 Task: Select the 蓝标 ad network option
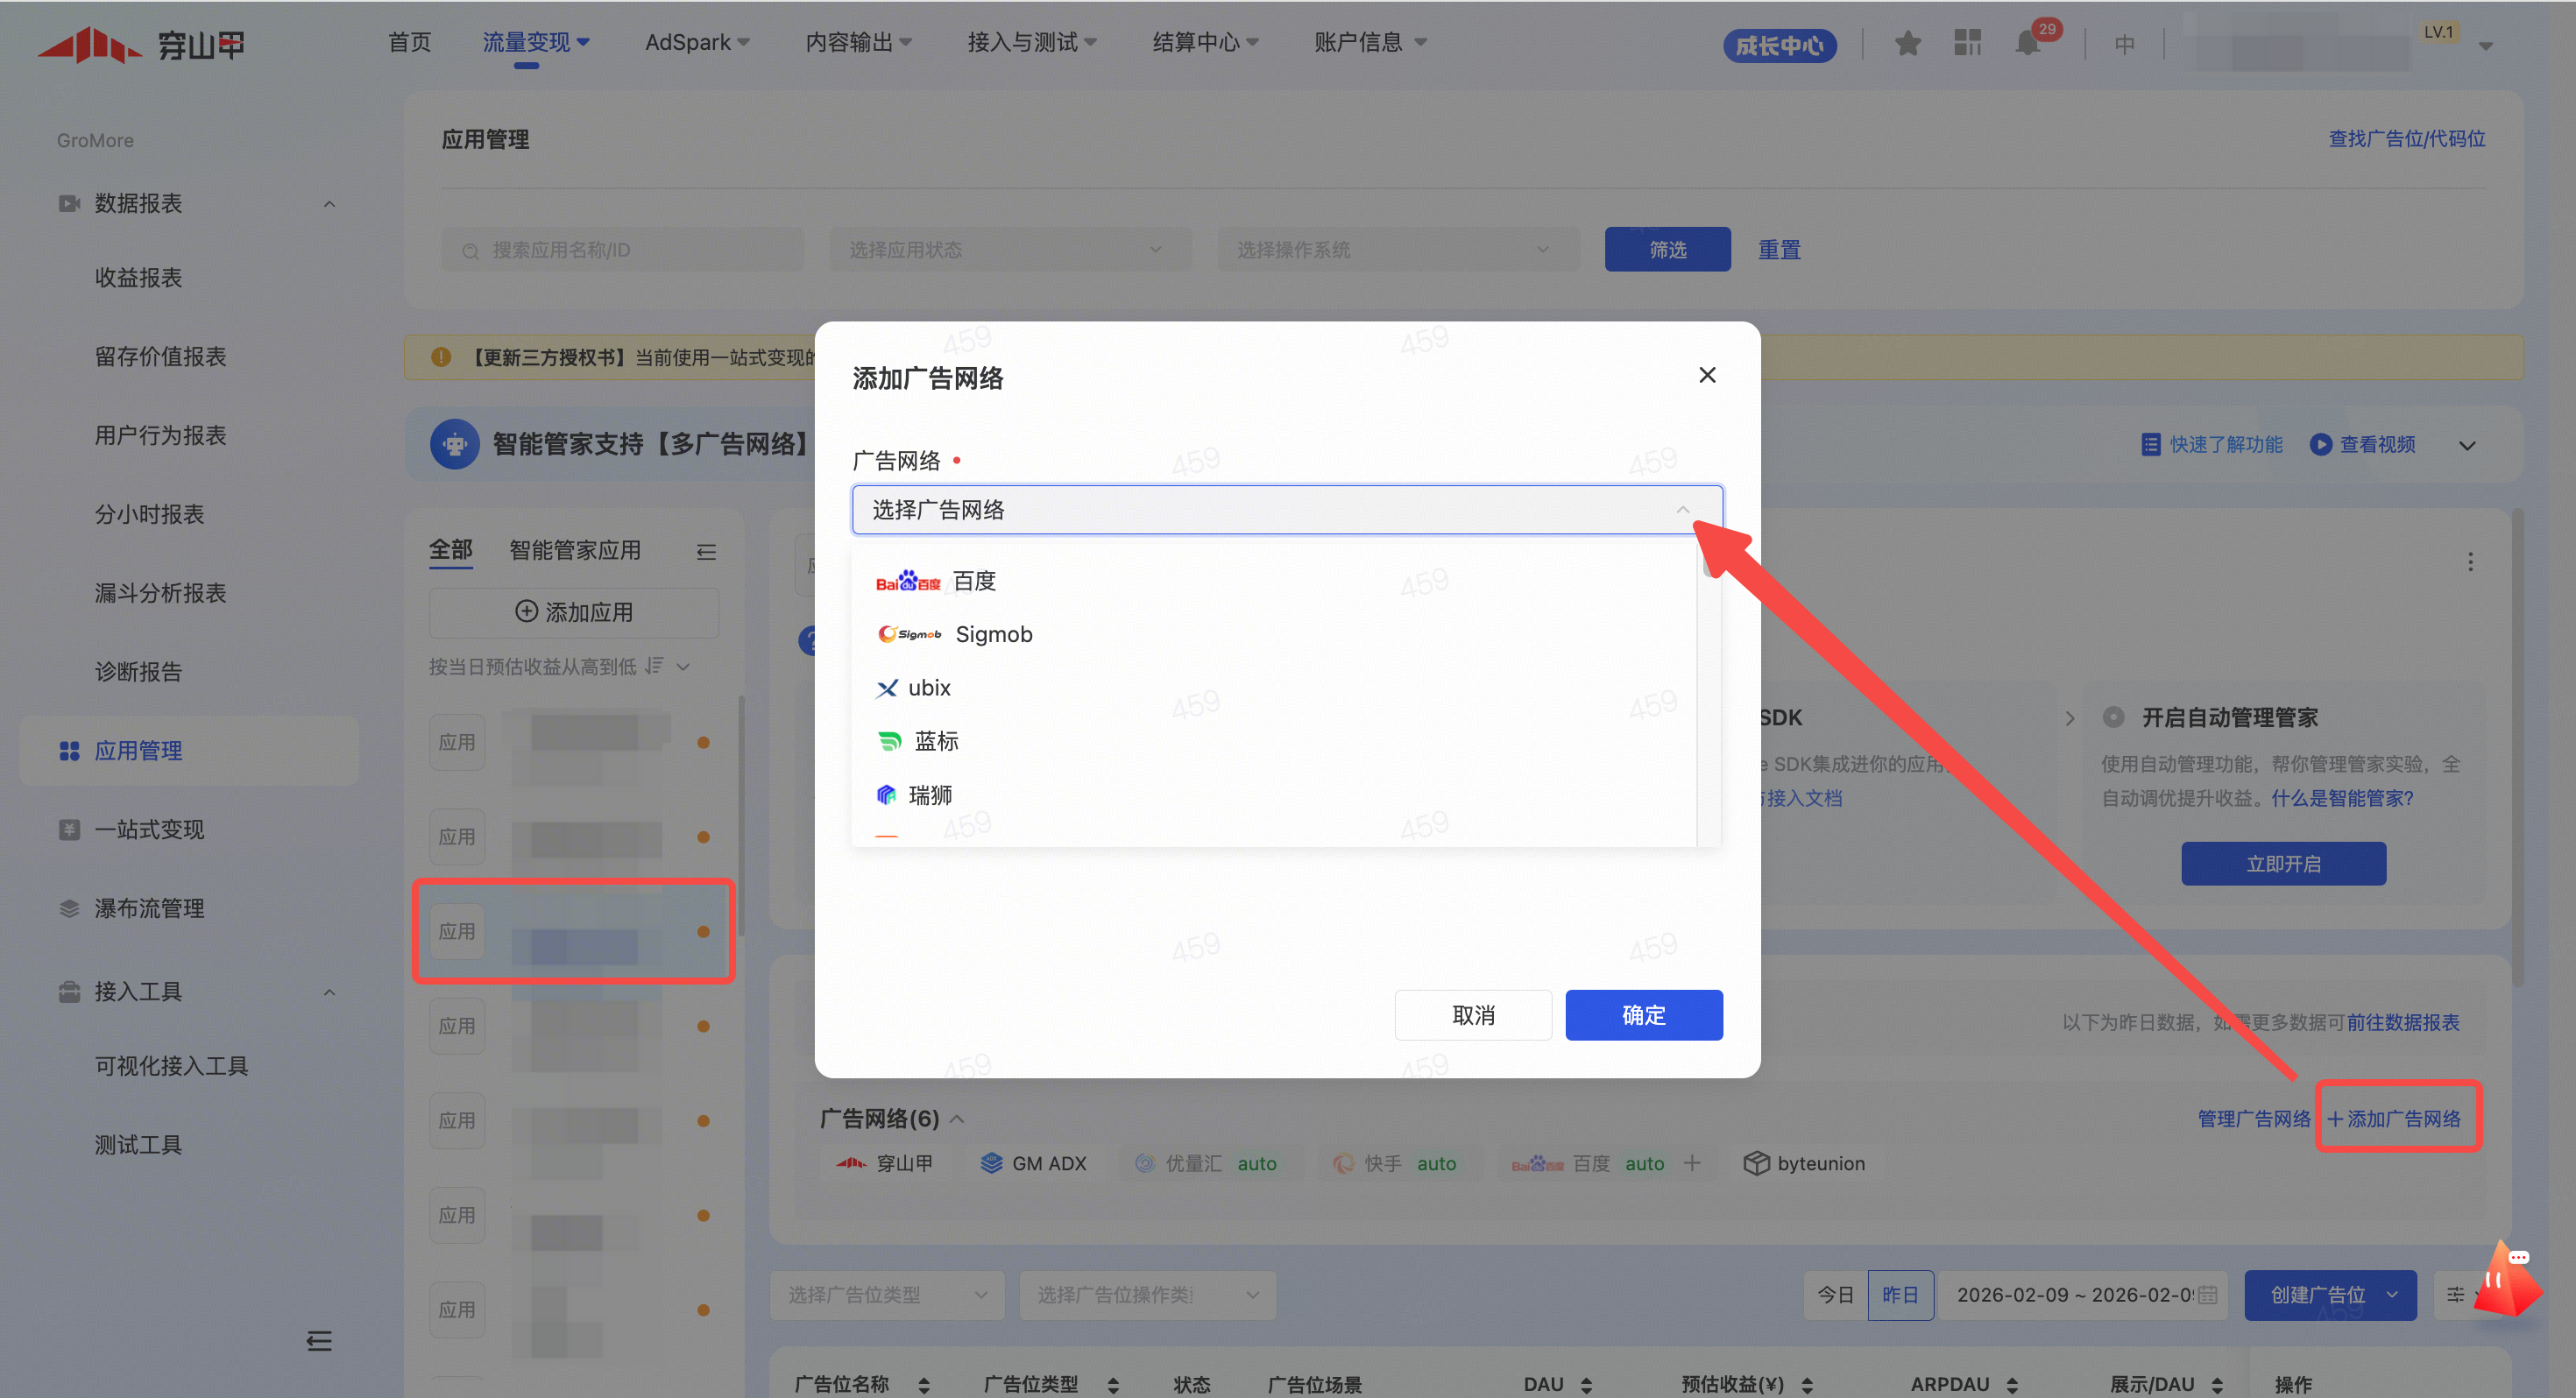(935, 741)
